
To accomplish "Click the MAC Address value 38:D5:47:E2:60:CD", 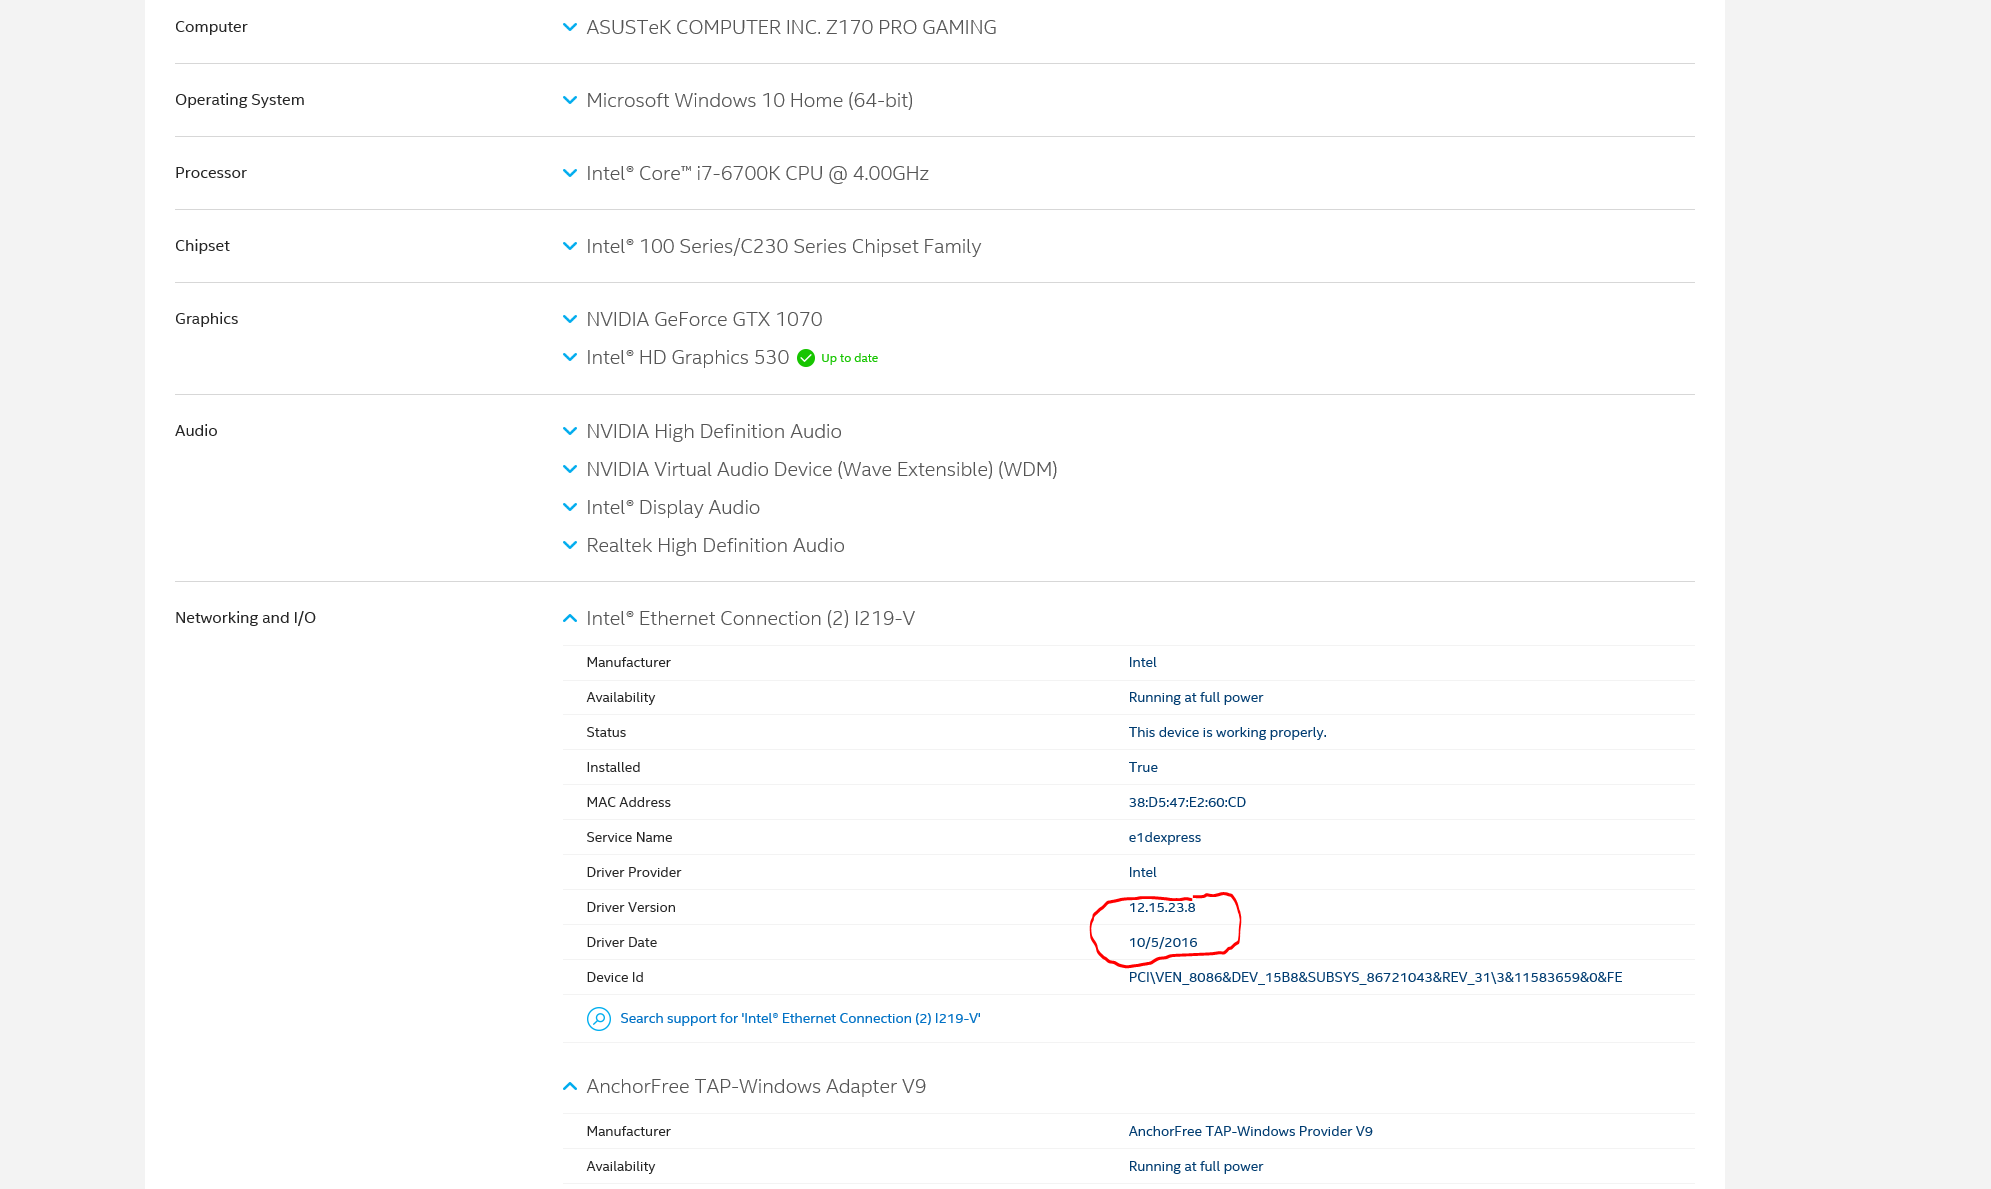I will point(1187,802).
